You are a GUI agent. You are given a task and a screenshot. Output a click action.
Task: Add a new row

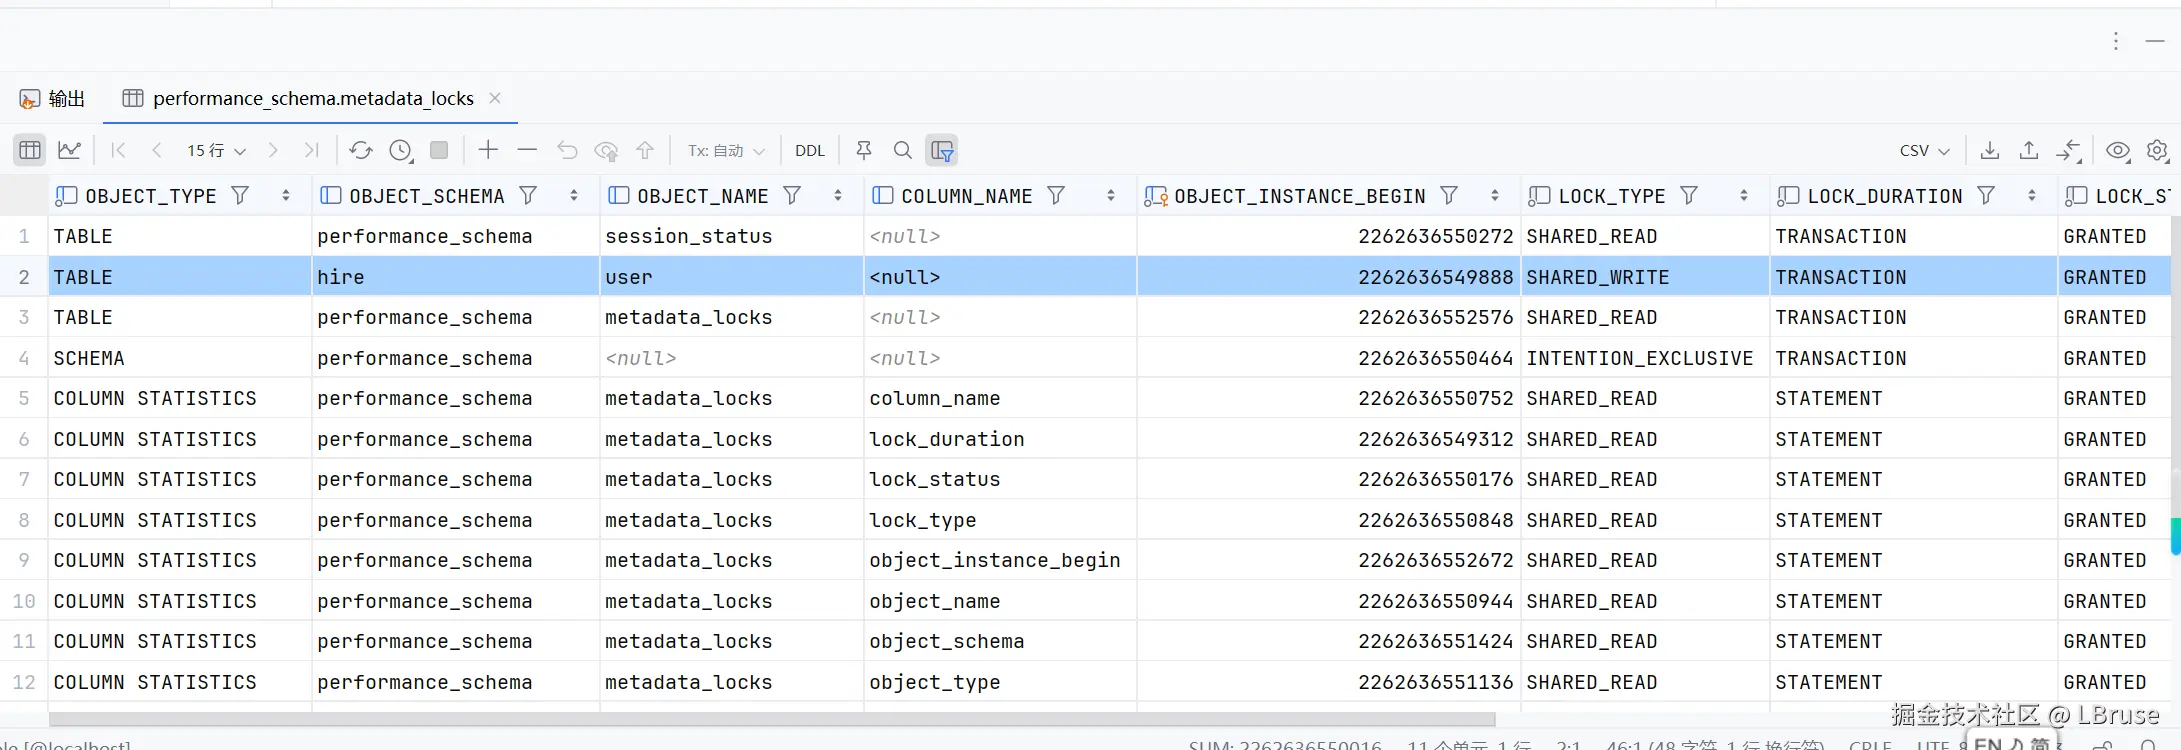pos(488,150)
